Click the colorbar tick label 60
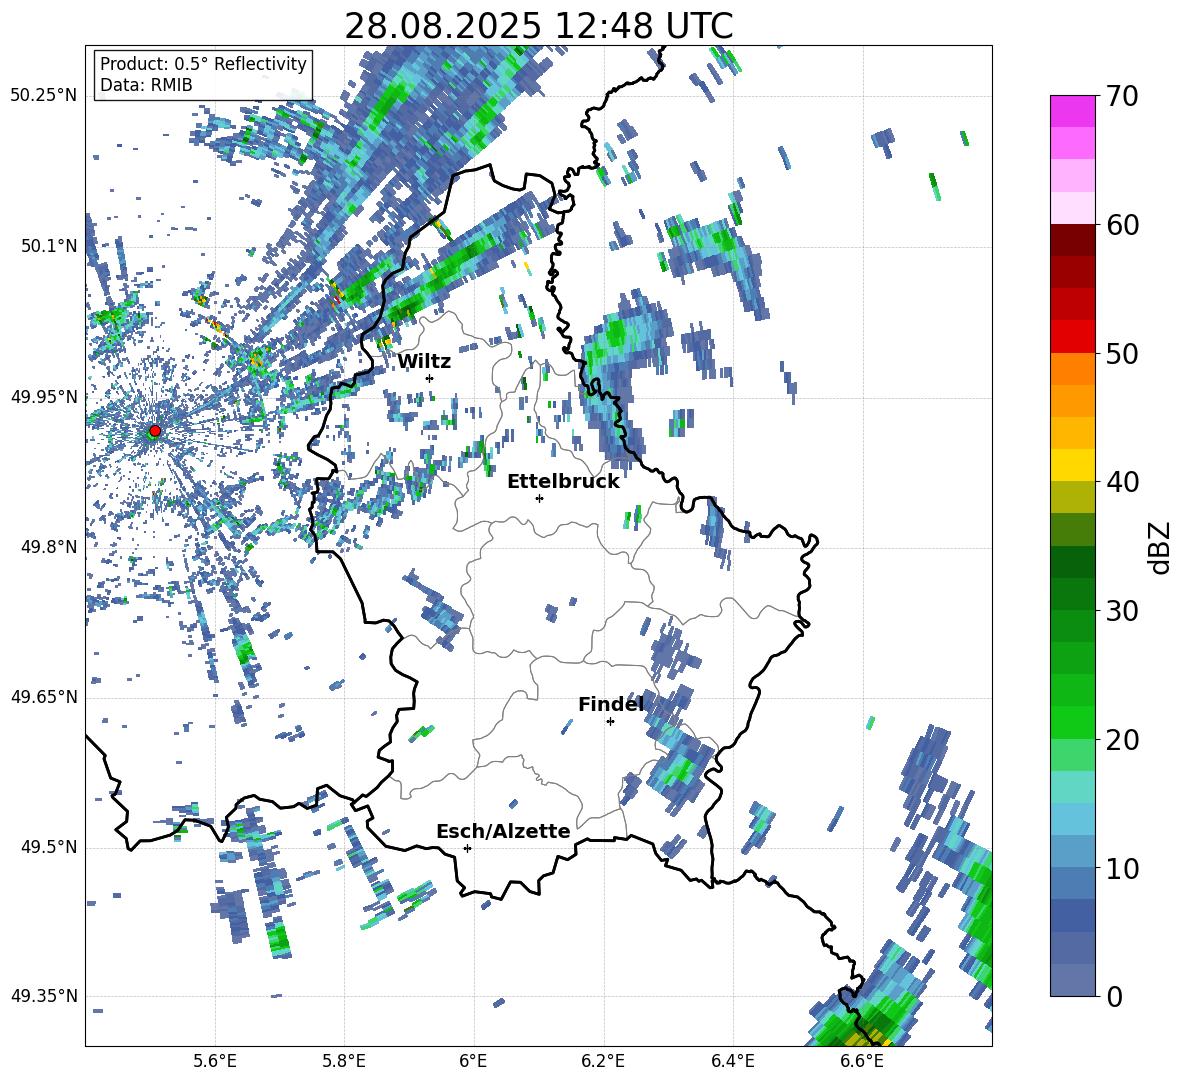Image resolution: width=1184 pixels, height=1081 pixels. pyautogui.click(x=1122, y=225)
